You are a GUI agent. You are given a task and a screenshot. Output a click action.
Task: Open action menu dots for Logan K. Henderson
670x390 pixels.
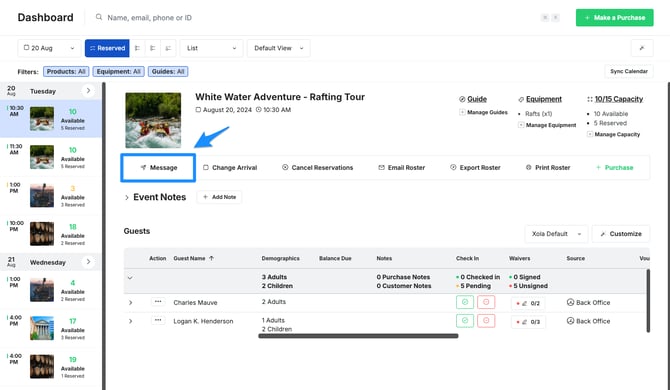coord(158,320)
